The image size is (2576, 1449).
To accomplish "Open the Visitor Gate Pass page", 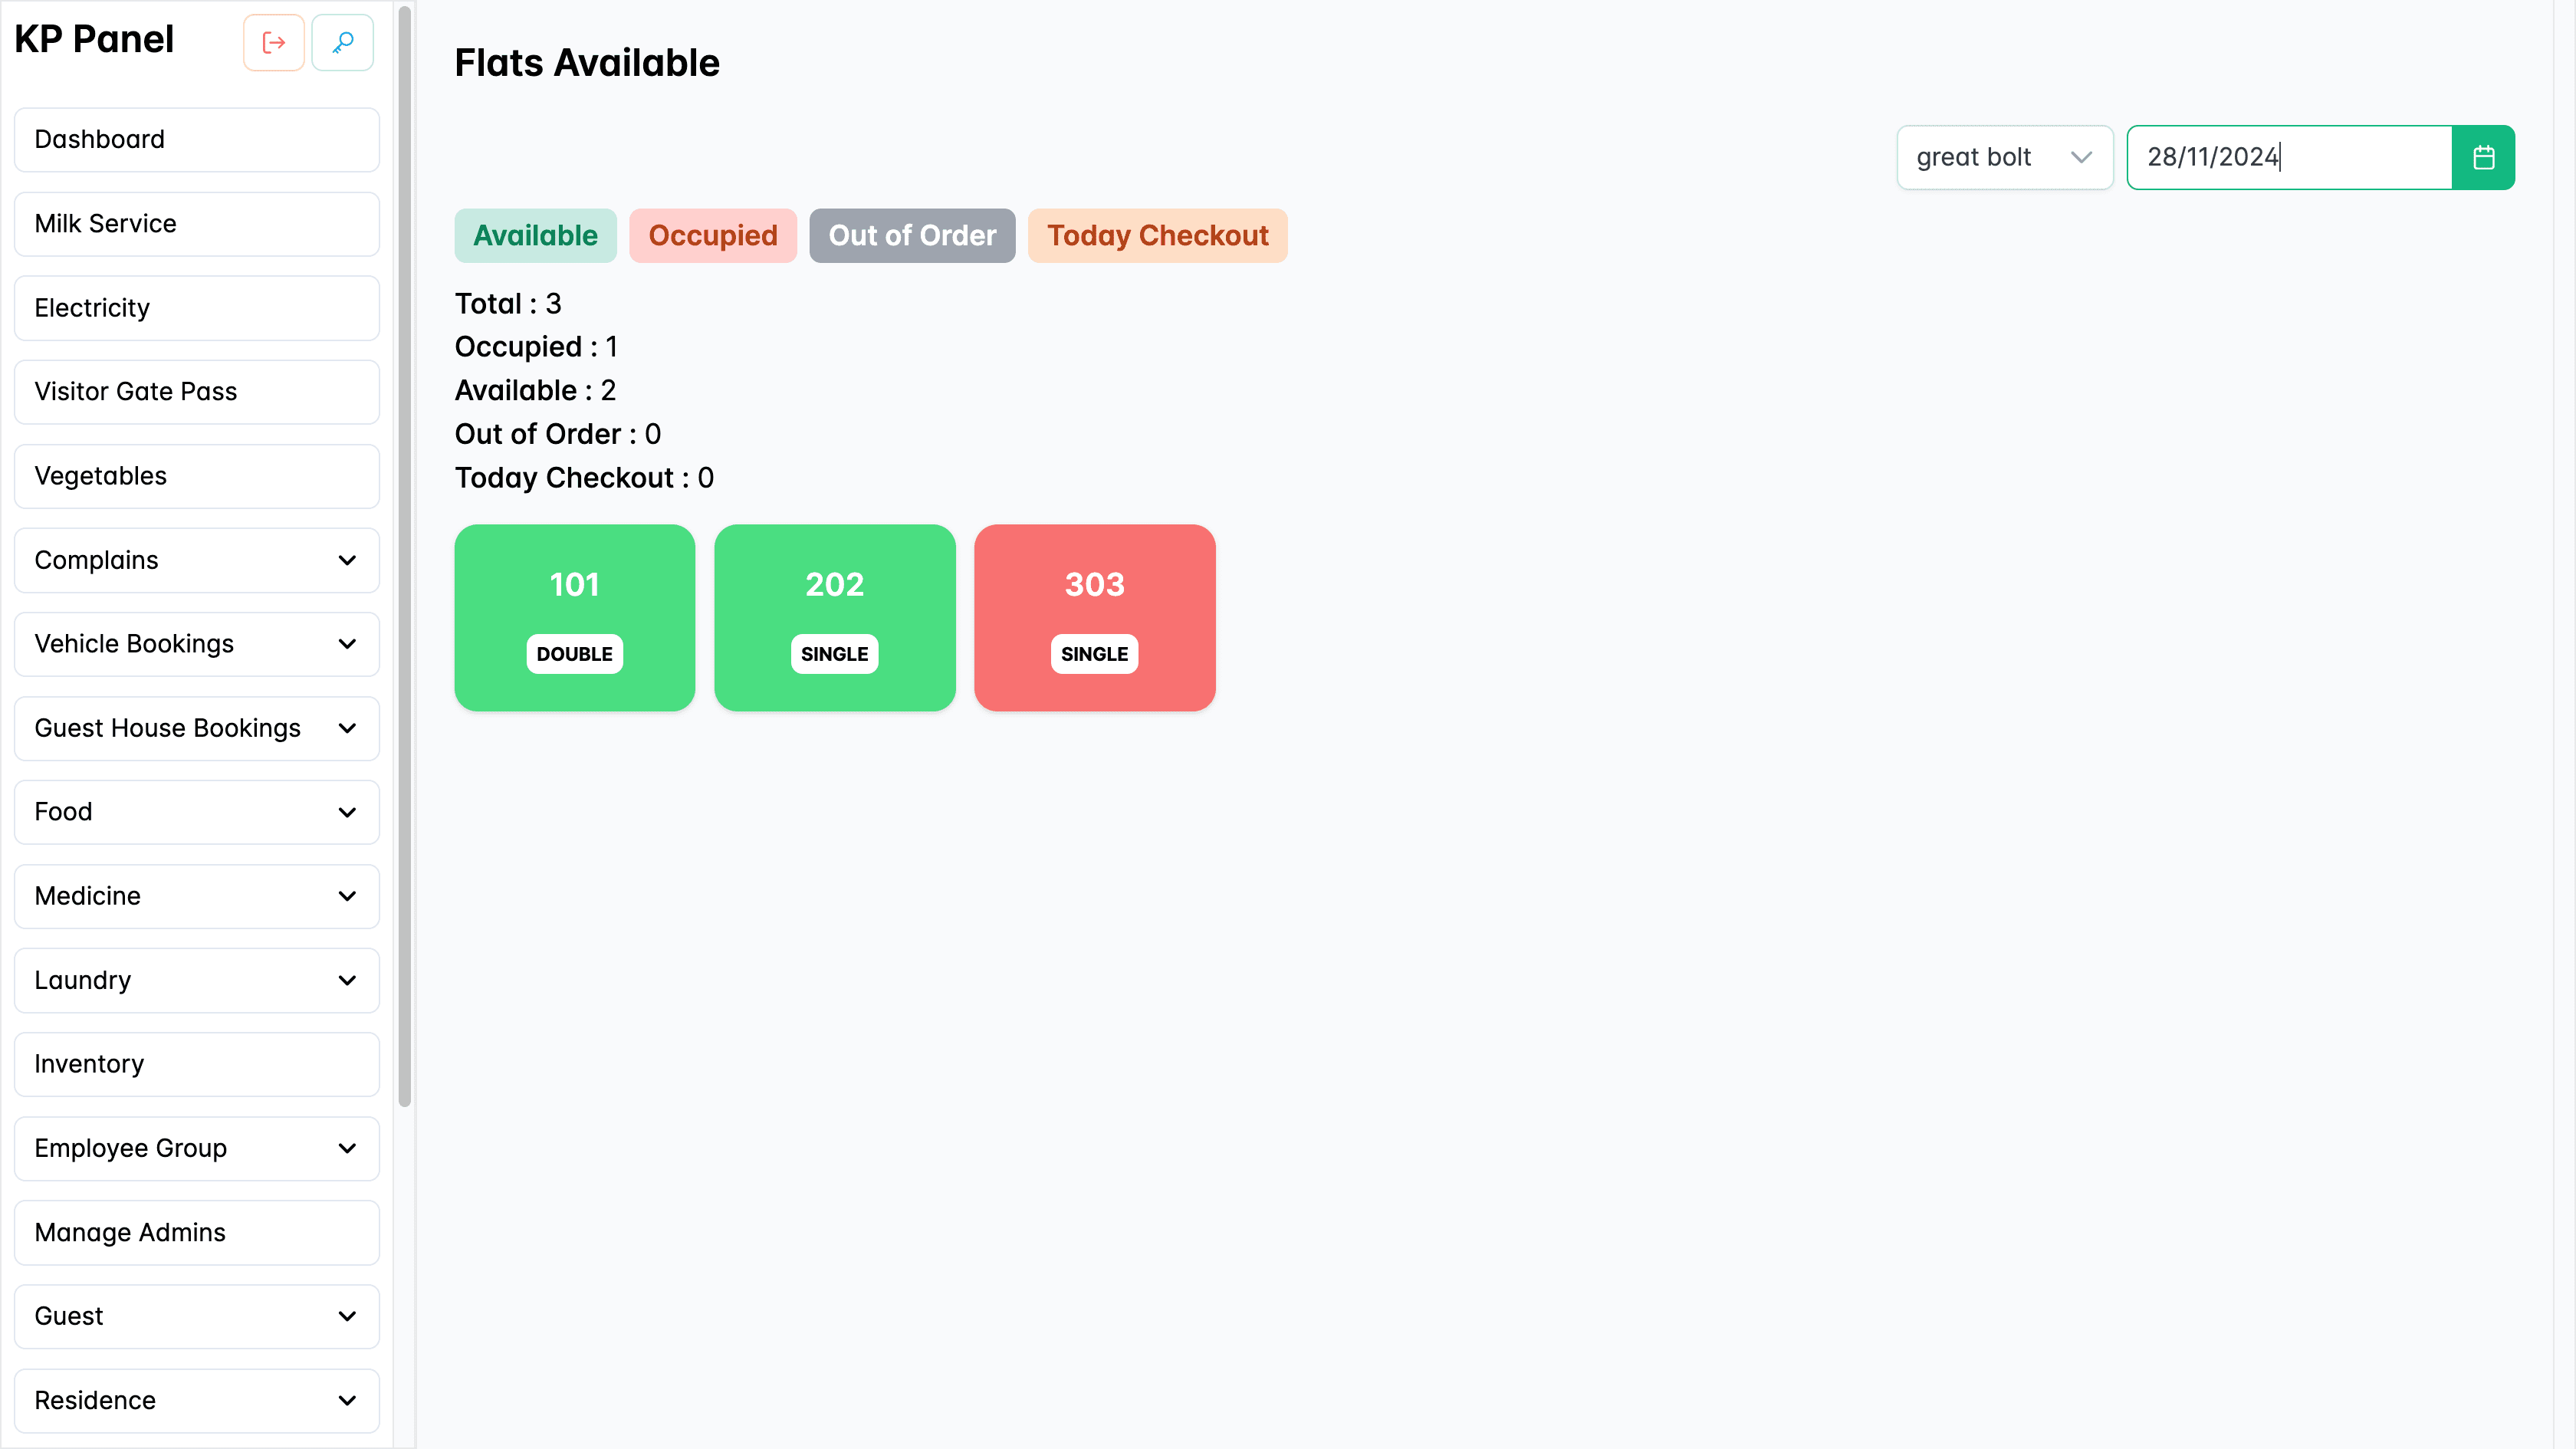I will [196, 391].
